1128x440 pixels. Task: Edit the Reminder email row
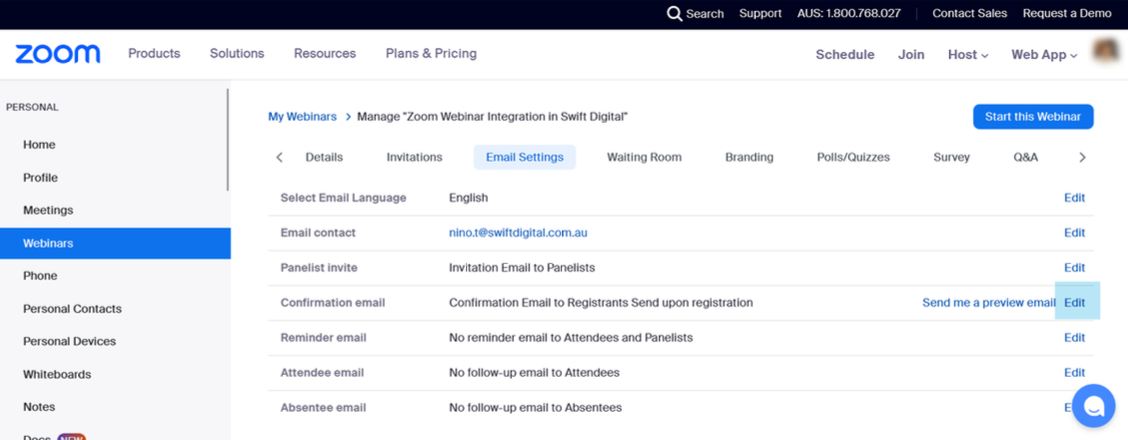point(1074,337)
